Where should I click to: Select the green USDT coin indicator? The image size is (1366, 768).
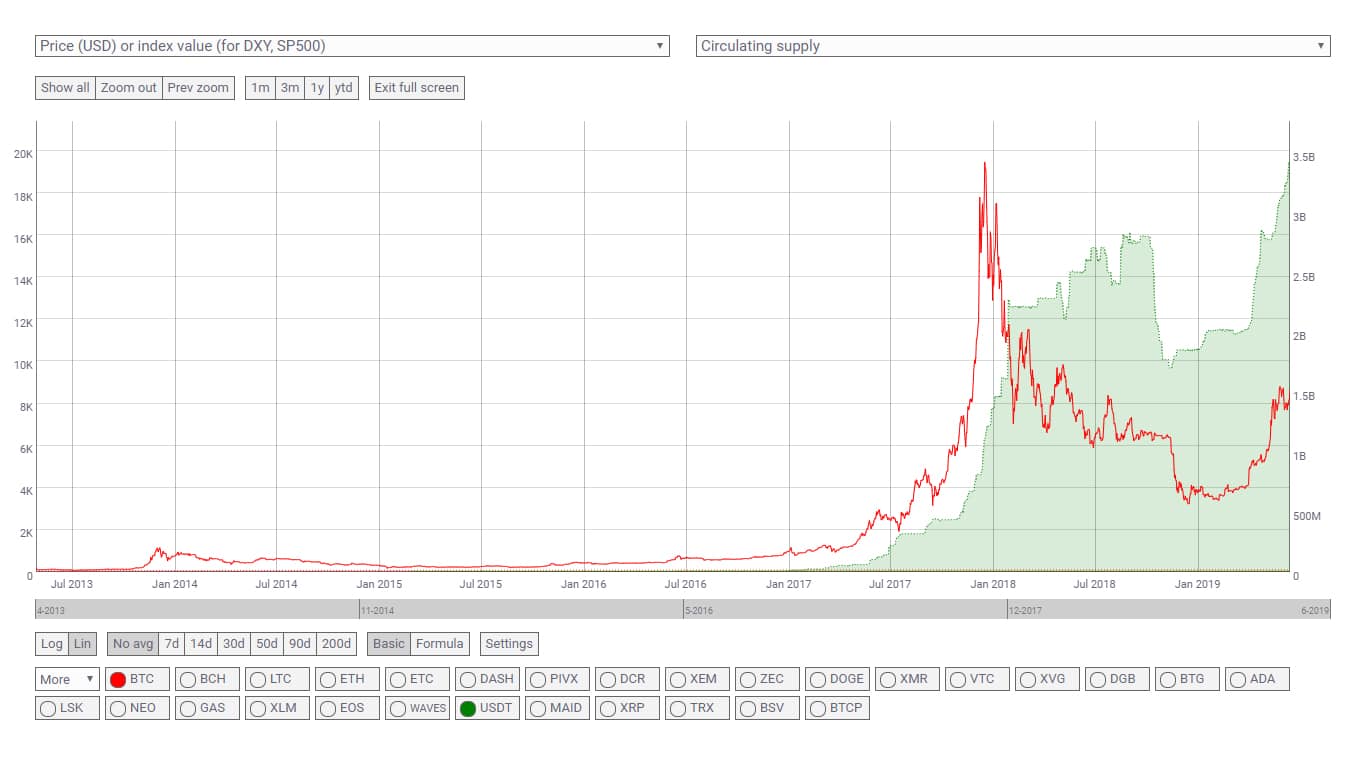(468, 709)
